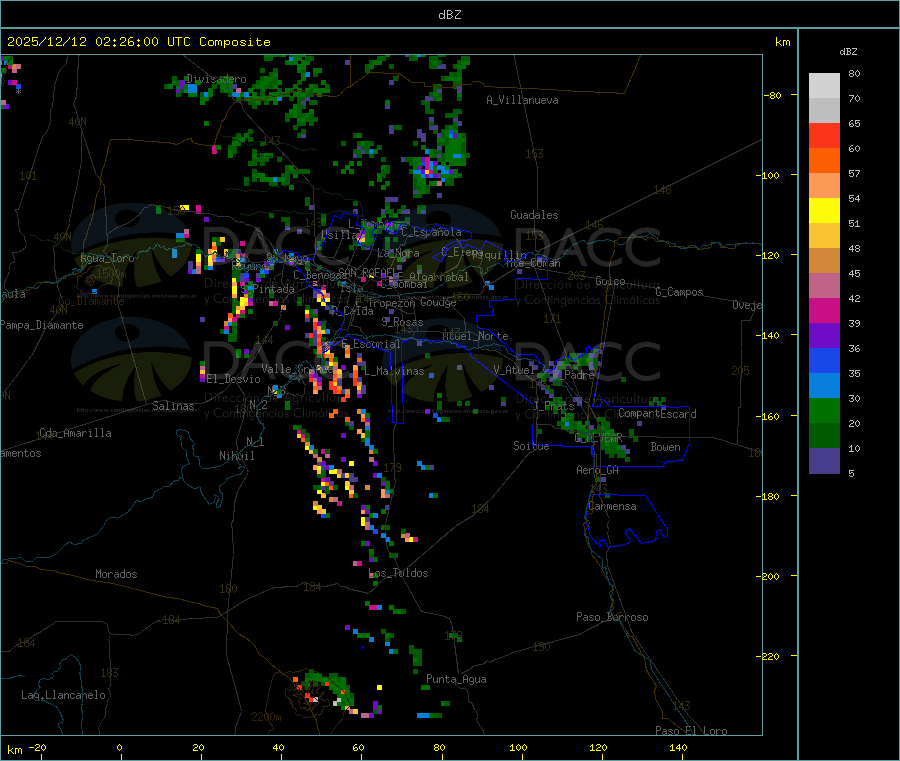Click the Goudge map label
Viewport: 900px width, 761px height.
coord(438,302)
